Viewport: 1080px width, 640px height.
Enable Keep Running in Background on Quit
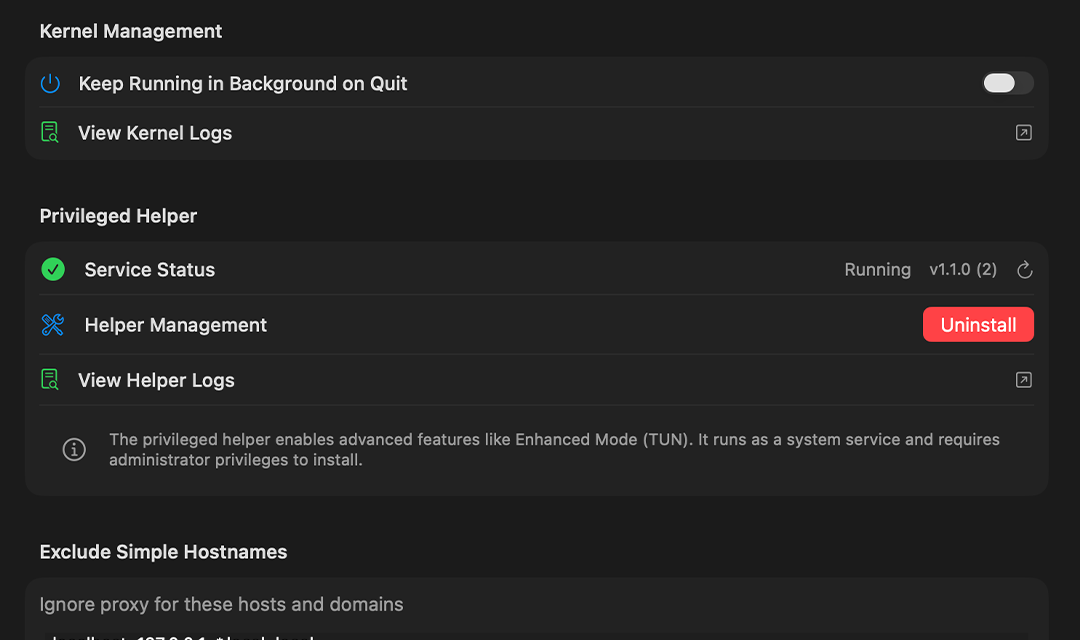pos(1007,83)
